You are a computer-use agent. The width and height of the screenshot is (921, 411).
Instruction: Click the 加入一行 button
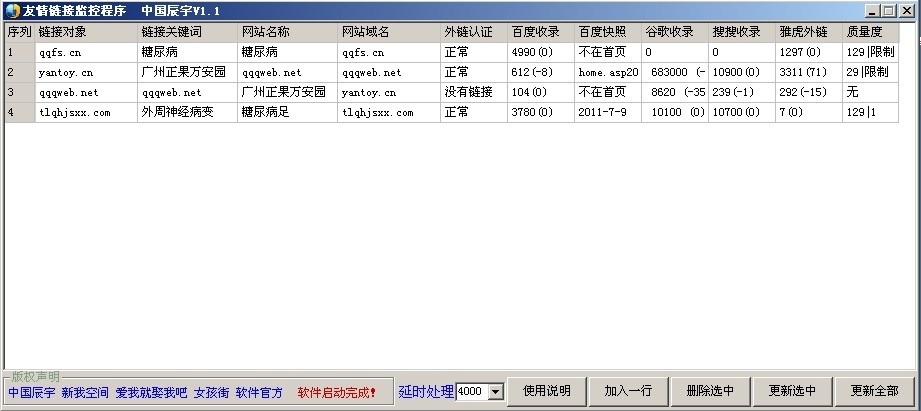(x=628, y=391)
